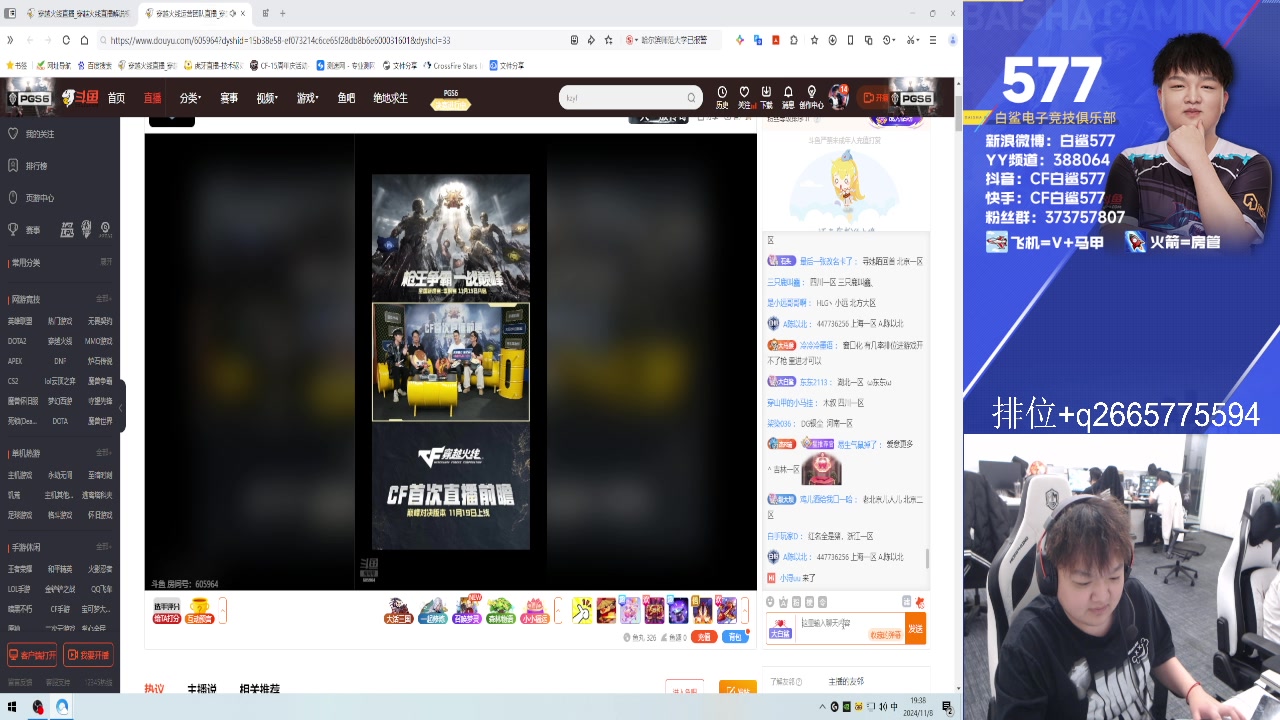Viewport: 1280px width, 720px height.
Task: Click the browser address bar URL
Action: click(280, 40)
